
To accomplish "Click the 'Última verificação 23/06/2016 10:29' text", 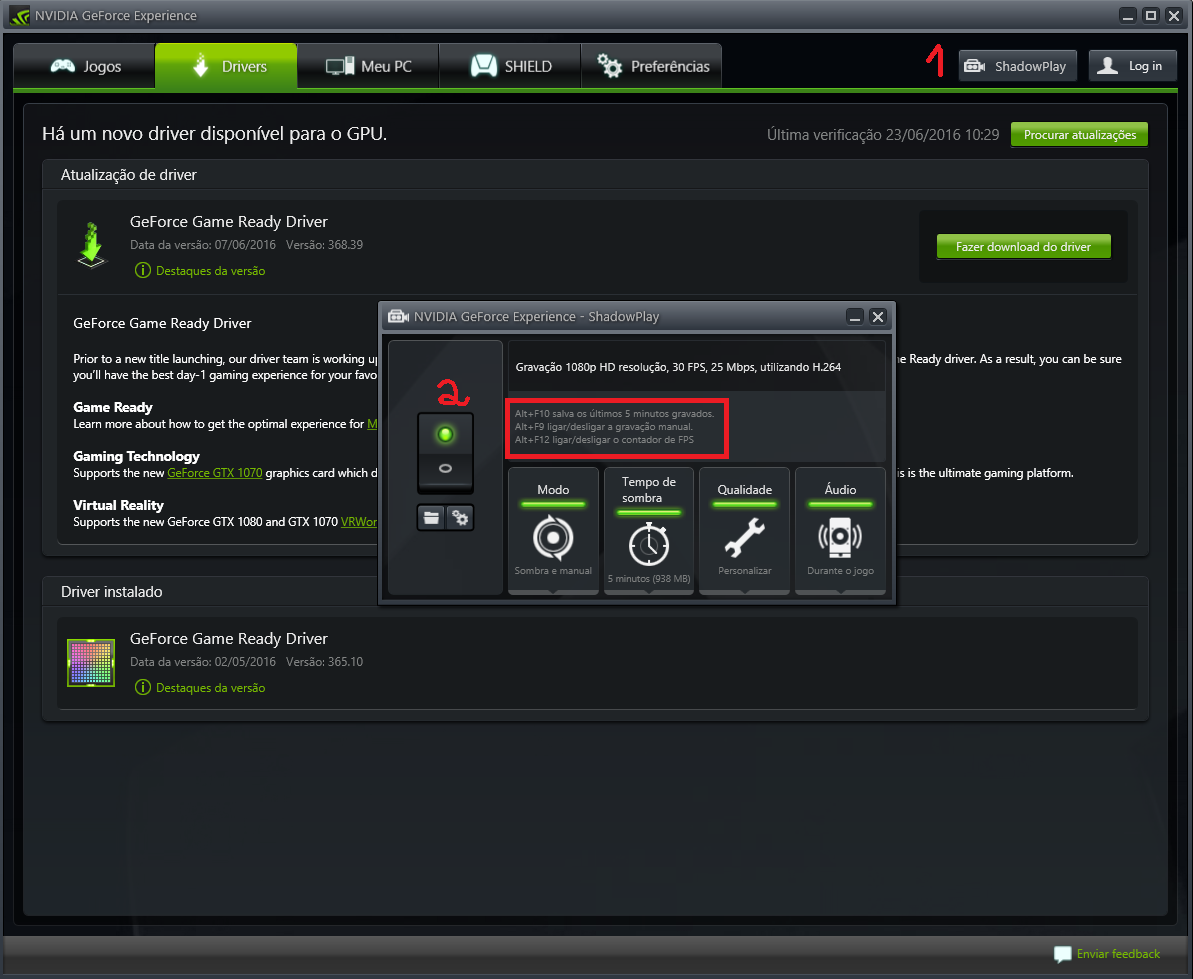I will click(x=883, y=135).
